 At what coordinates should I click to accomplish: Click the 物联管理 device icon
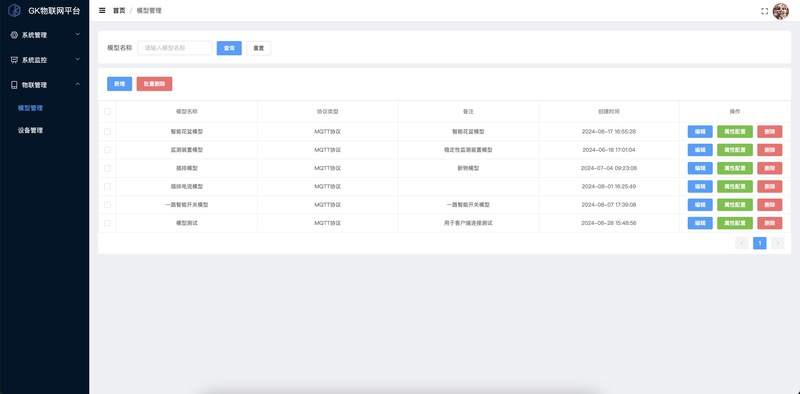[14, 85]
